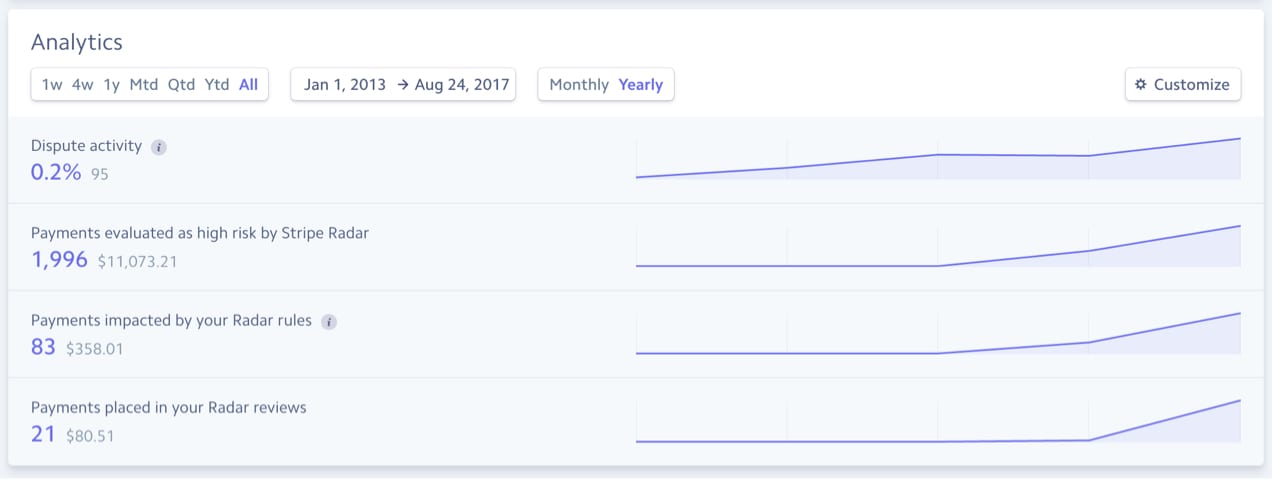1272x480 pixels.
Task: Click the Dispute activity sparkline chart
Action: tap(938, 160)
